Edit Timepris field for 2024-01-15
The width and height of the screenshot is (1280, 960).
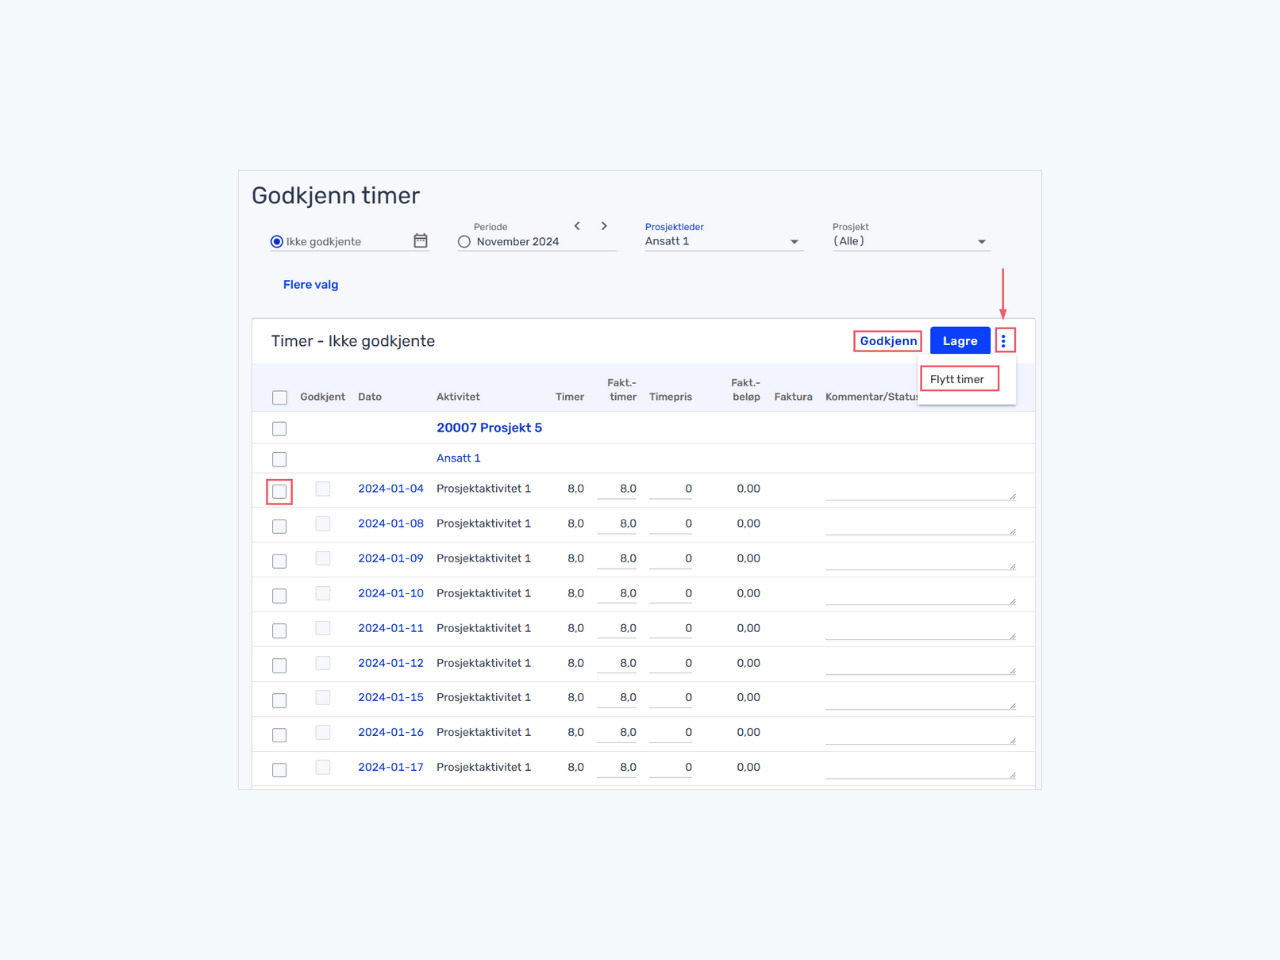671,697
